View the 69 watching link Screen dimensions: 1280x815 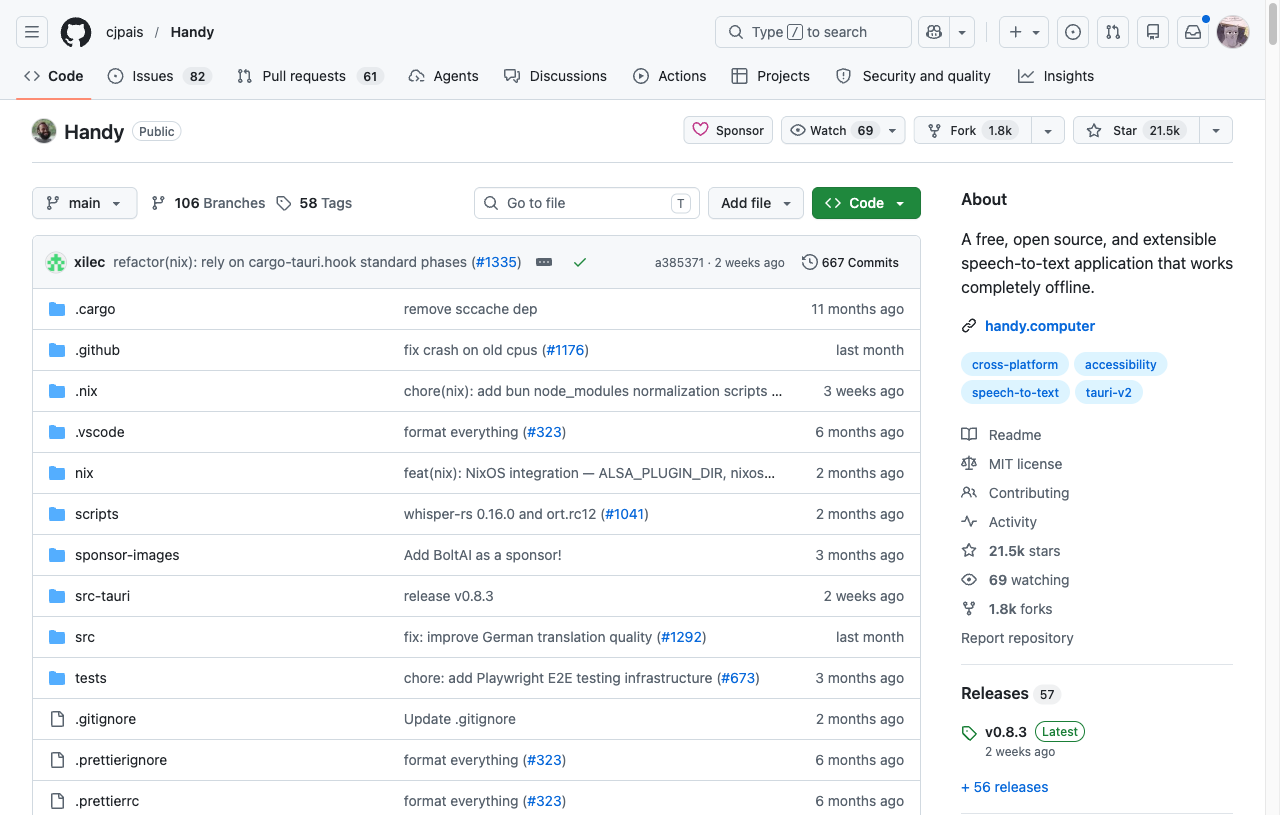coord(1015,580)
